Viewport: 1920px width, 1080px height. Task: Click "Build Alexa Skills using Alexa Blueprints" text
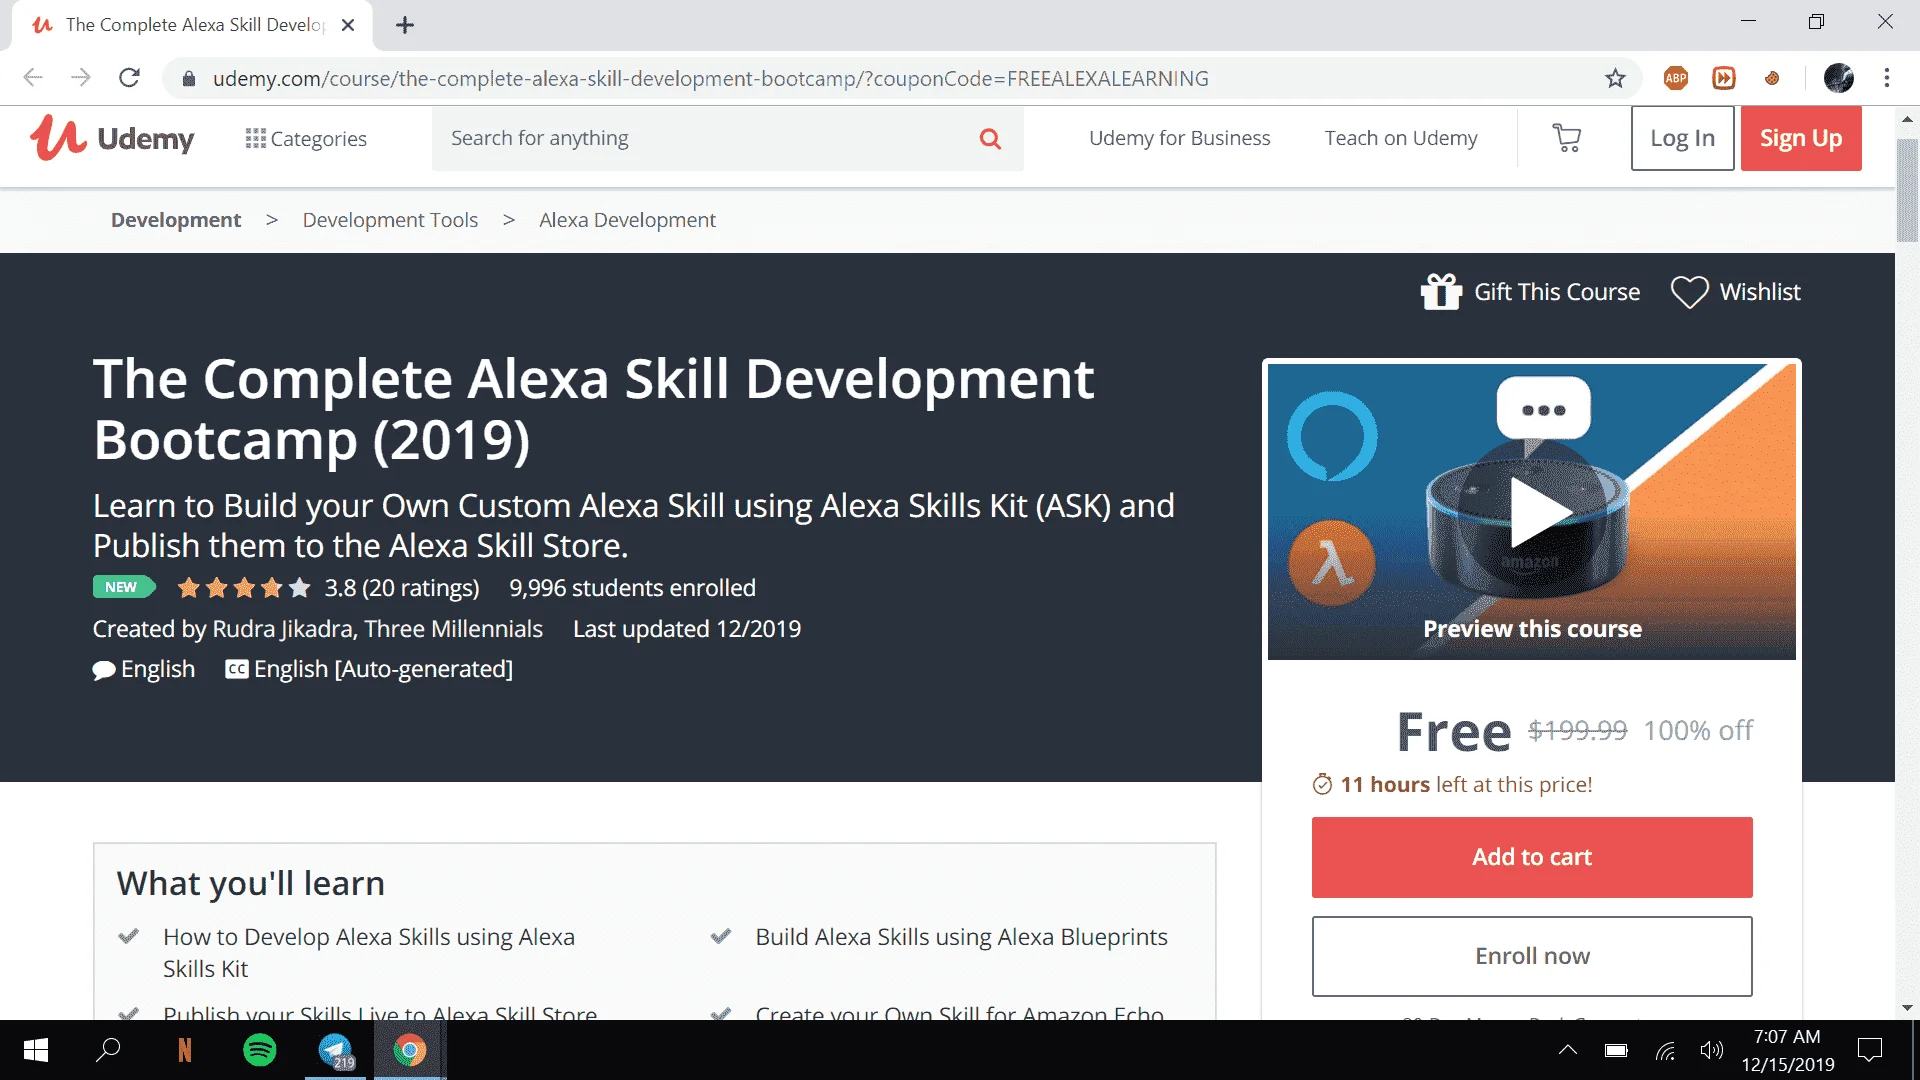[961, 937]
